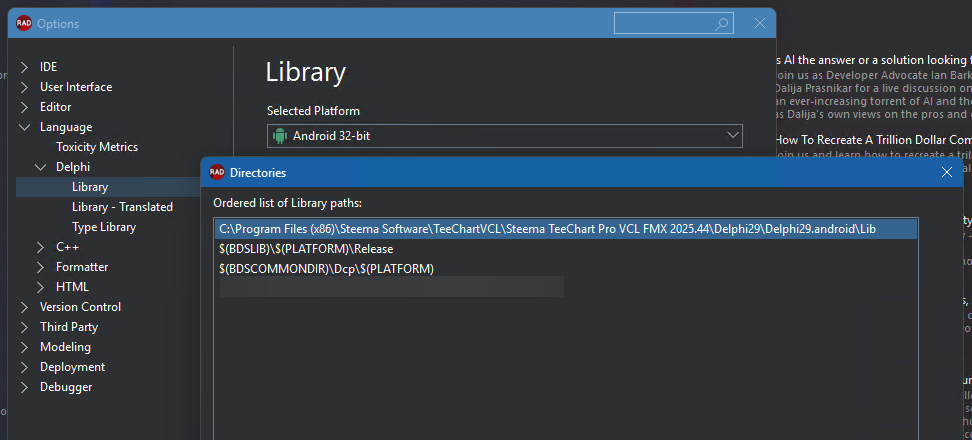This screenshot has width=972, height=440.
Task: Expand the Third Party node
Action: tap(24, 327)
